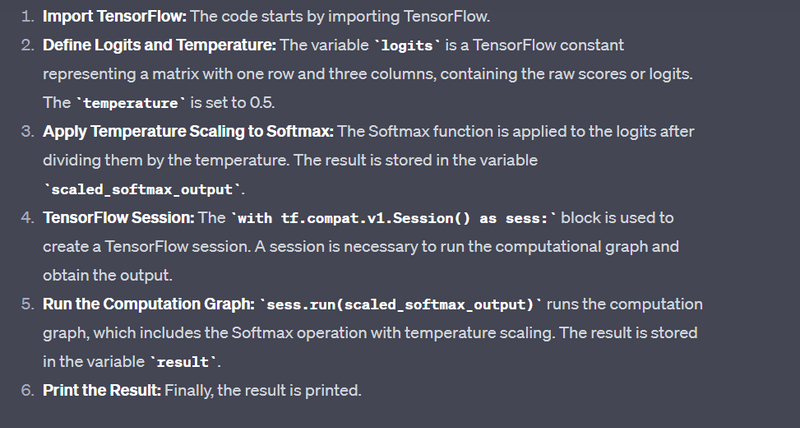
Task: Click list number 5 marker
Action: point(27,303)
